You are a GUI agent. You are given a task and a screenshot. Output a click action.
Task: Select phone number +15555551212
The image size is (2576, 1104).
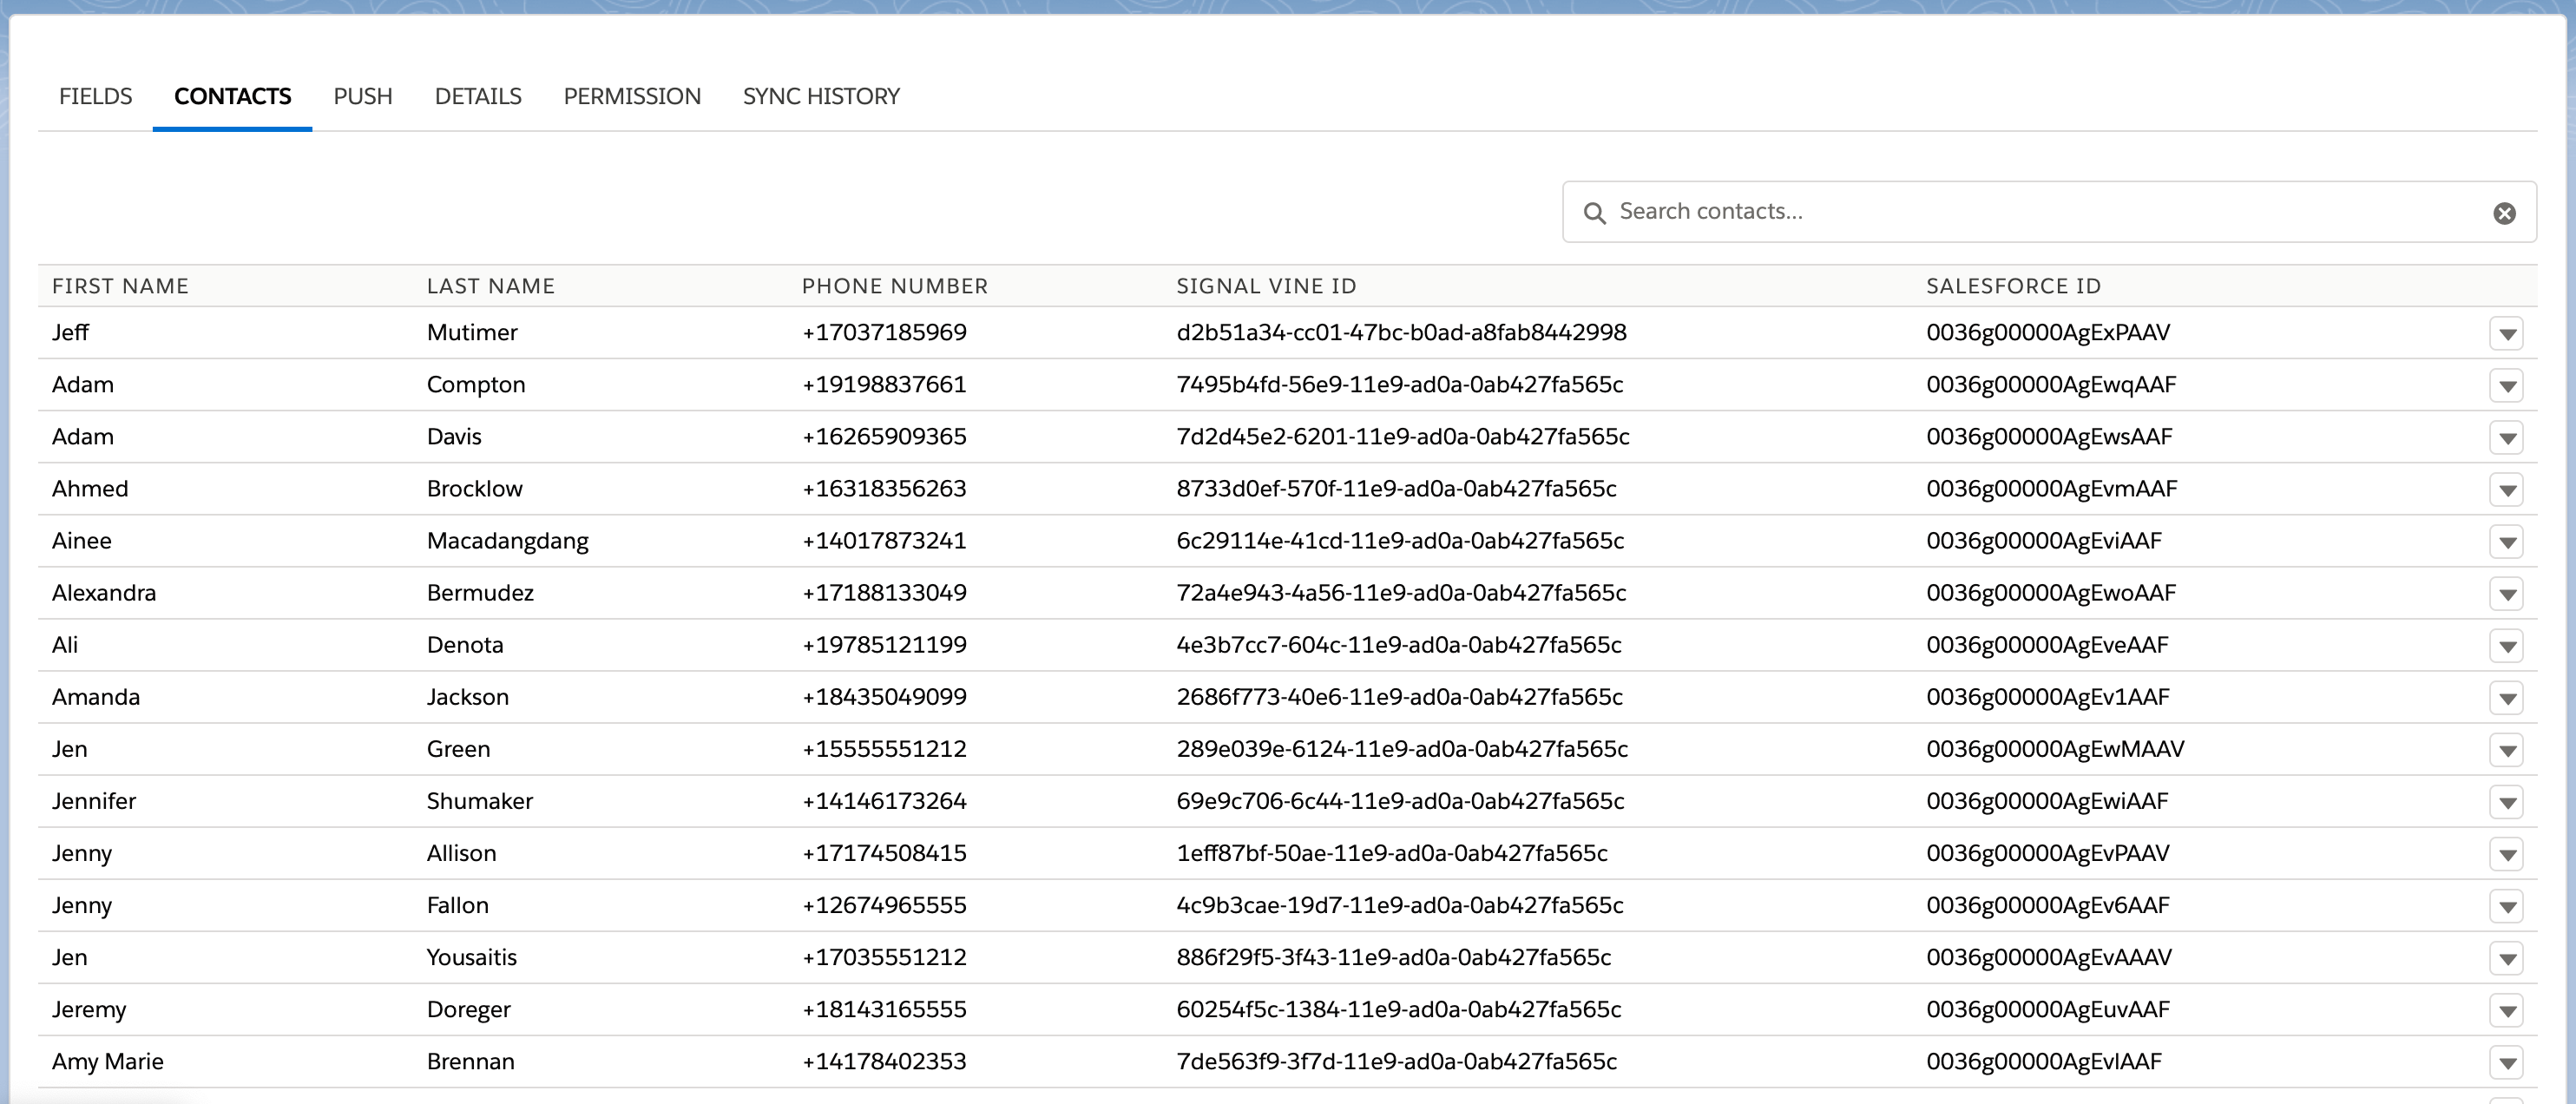(x=884, y=748)
